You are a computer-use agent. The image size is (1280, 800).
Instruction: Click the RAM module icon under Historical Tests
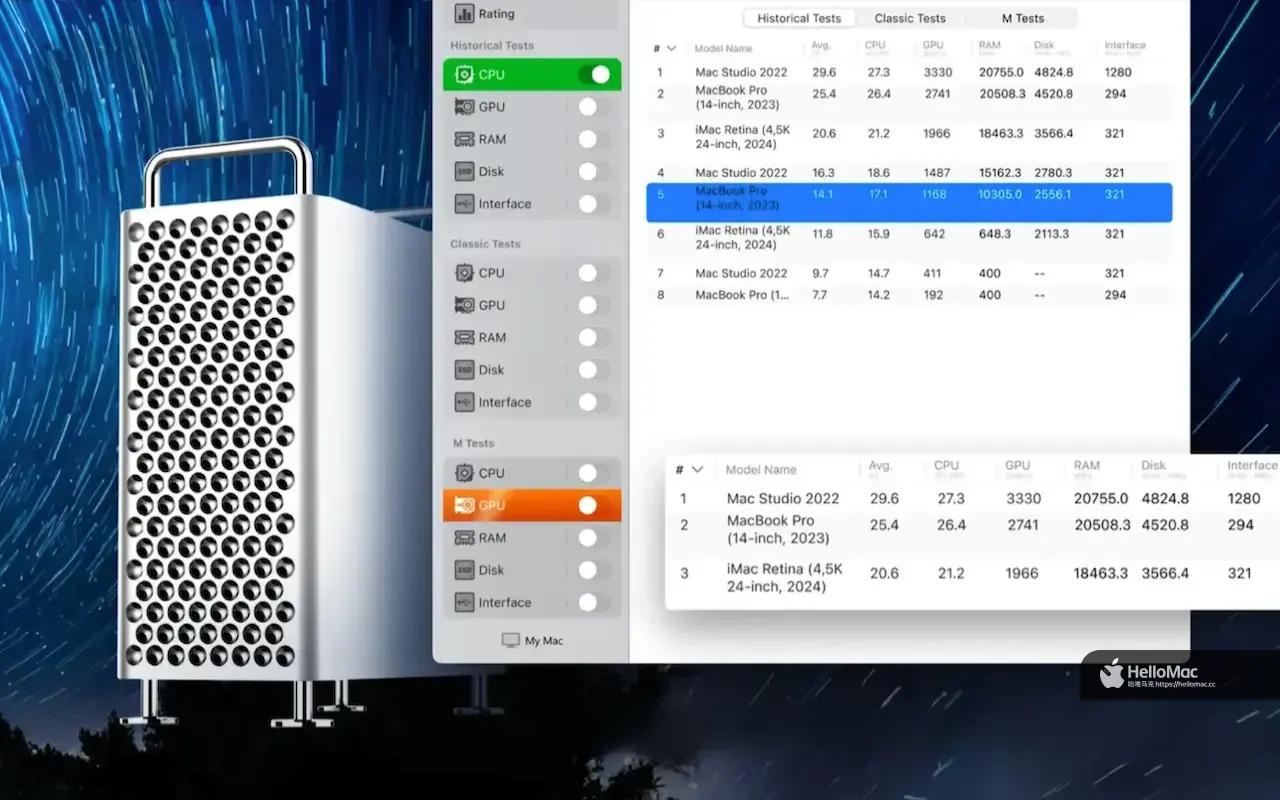(464, 139)
